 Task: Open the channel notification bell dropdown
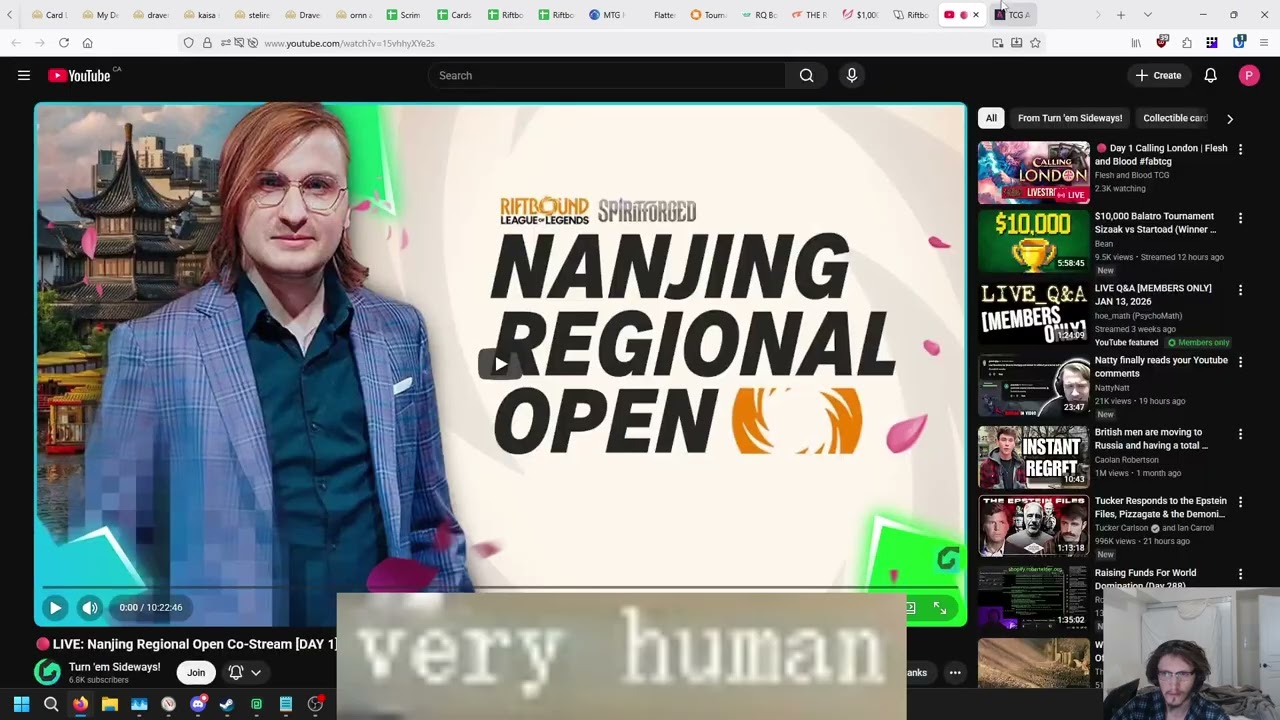245,672
